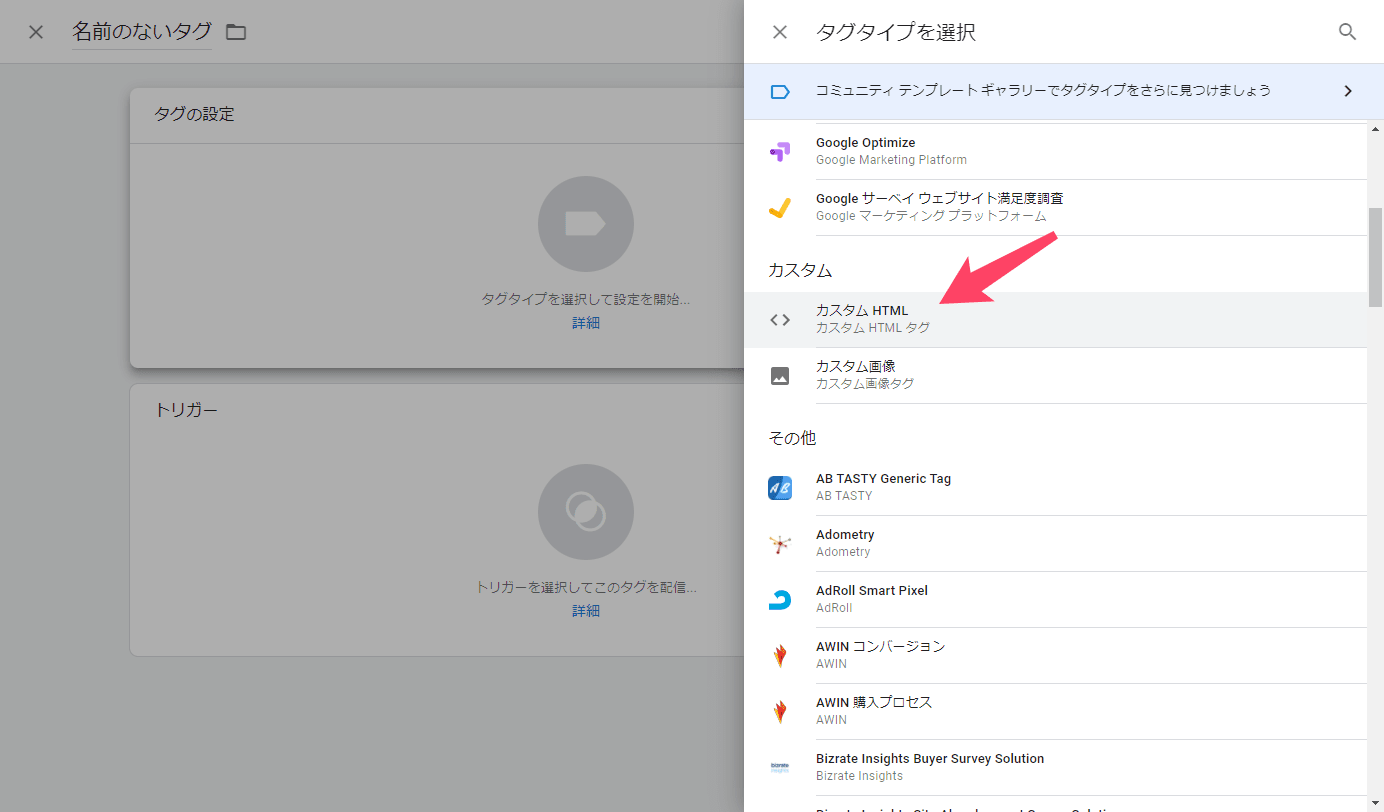Click the community template gallery tag icon
Screen dimensions: 1384x812
pos(780,91)
